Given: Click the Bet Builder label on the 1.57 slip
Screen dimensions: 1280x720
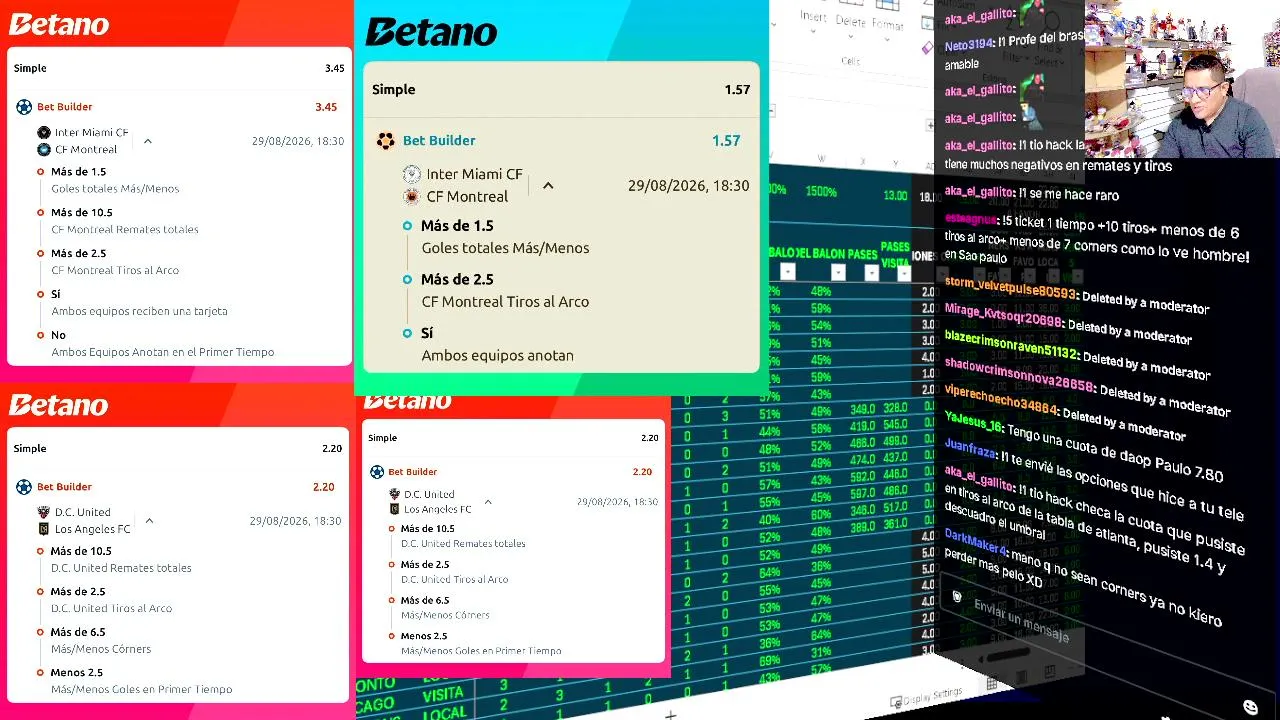Looking at the screenshot, I should coord(439,141).
